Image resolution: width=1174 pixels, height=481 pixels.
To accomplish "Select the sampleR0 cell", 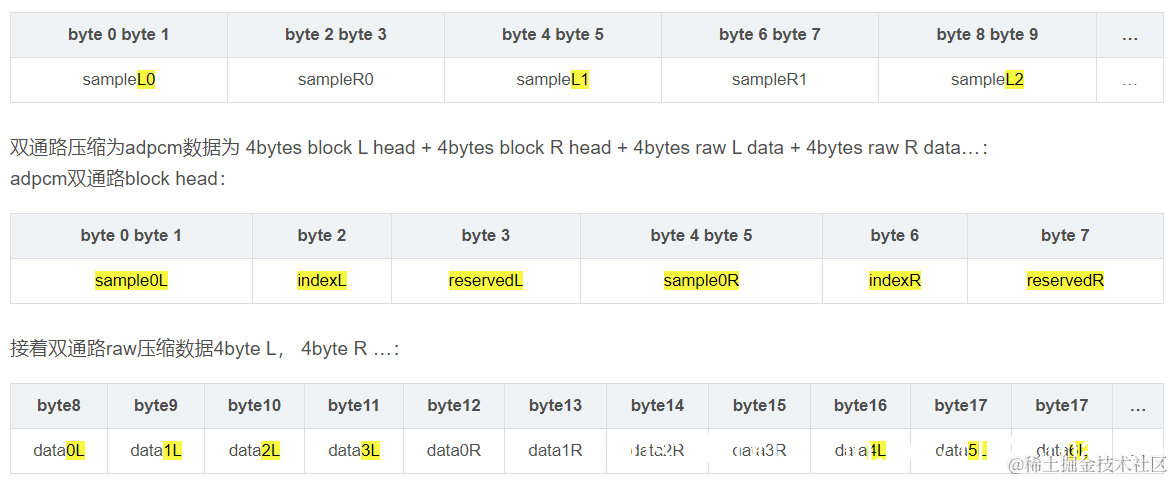I will tap(335, 79).
